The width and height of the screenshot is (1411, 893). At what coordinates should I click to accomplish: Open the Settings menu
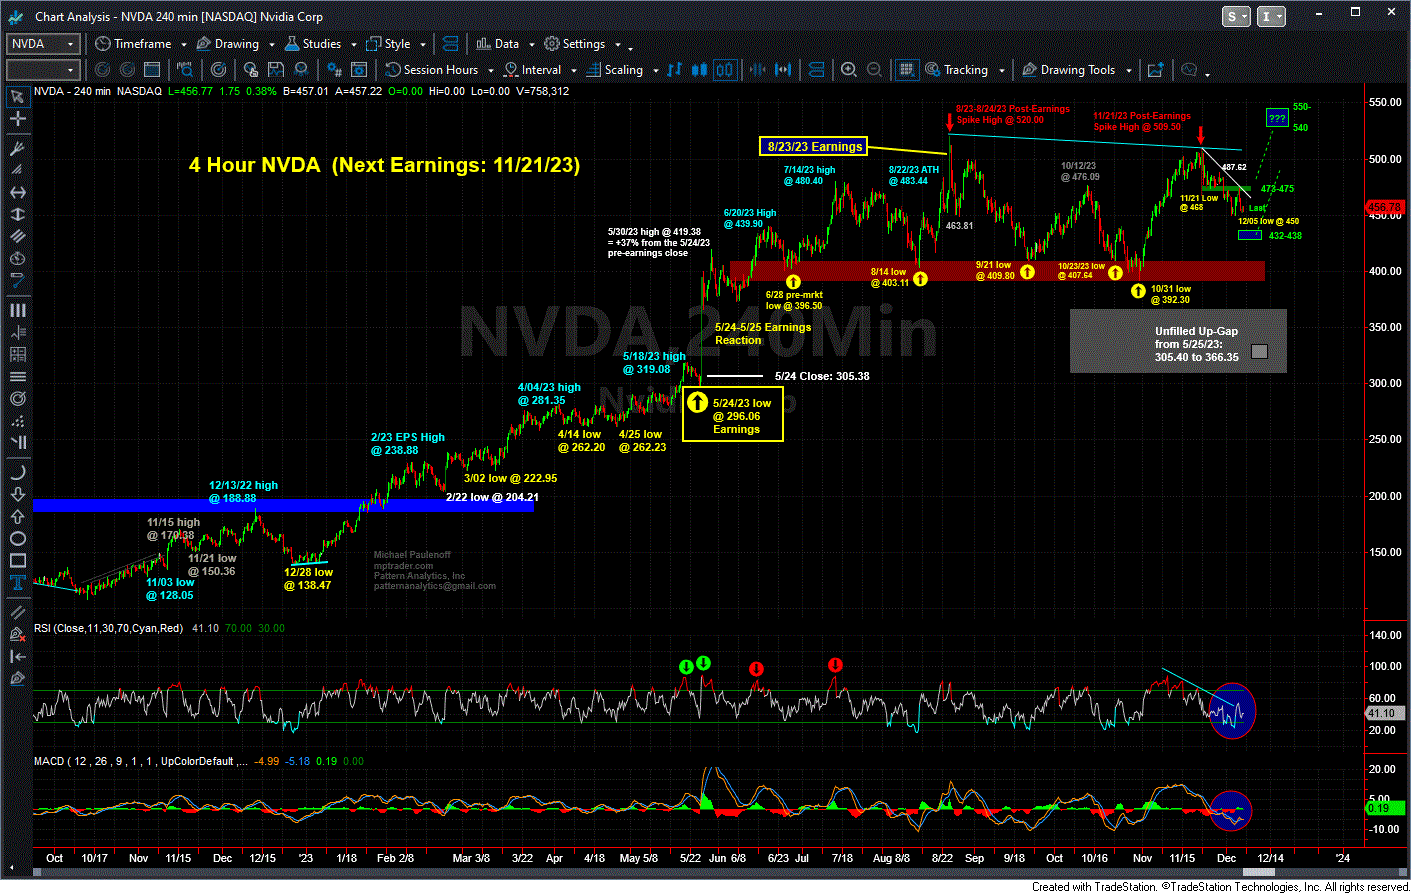(574, 44)
